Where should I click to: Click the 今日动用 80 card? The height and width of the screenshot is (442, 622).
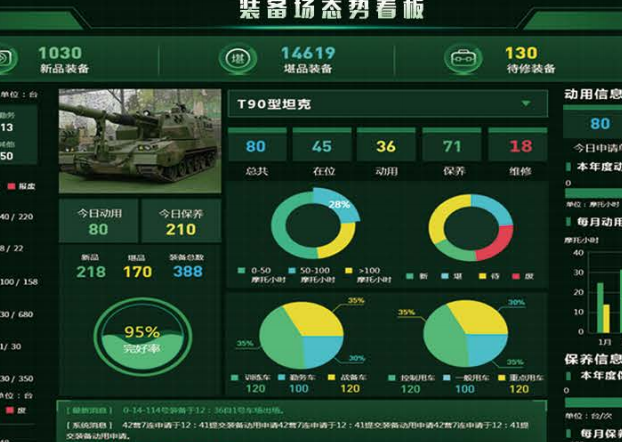click(98, 221)
